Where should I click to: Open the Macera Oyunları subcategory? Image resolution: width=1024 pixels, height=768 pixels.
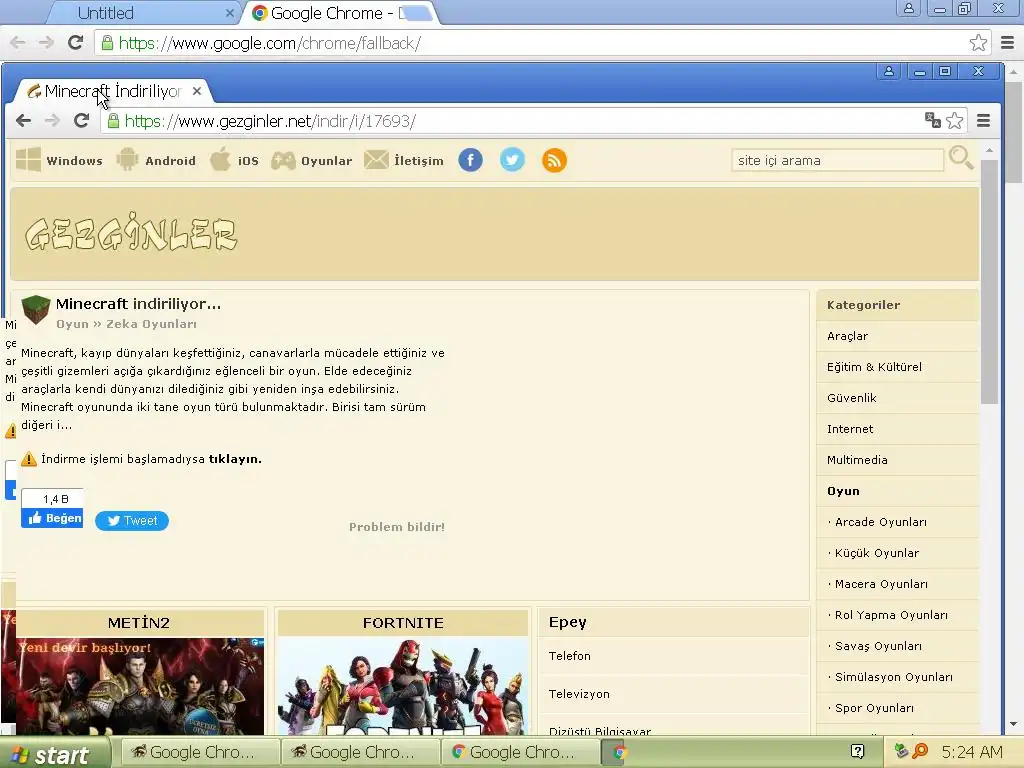[x=881, y=584]
